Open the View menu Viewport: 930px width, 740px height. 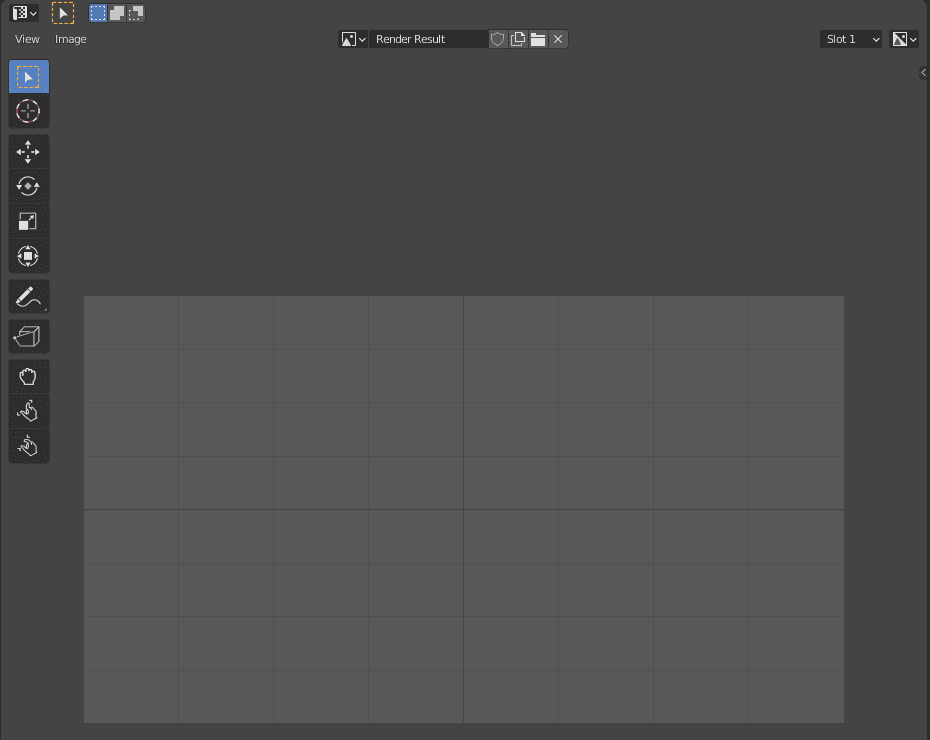coord(26,39)
